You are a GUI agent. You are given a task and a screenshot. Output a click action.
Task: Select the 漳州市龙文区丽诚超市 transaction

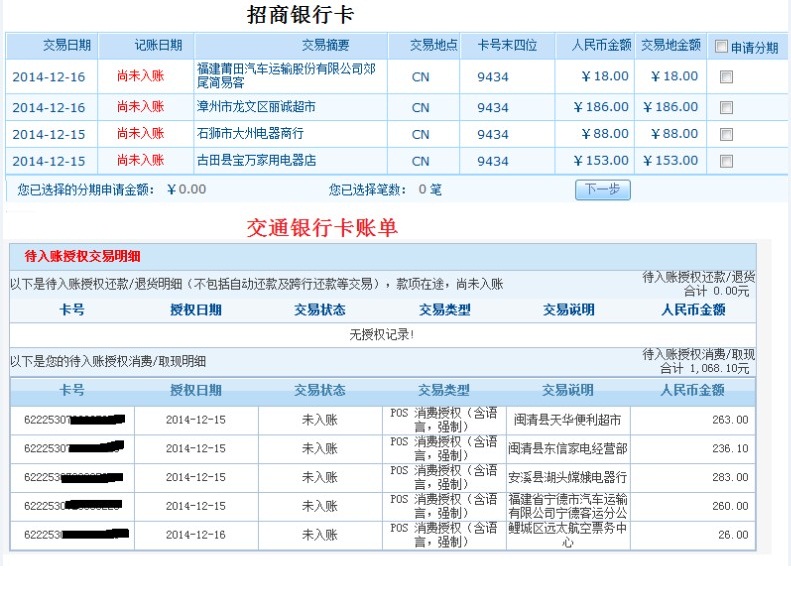coord(256,107)
